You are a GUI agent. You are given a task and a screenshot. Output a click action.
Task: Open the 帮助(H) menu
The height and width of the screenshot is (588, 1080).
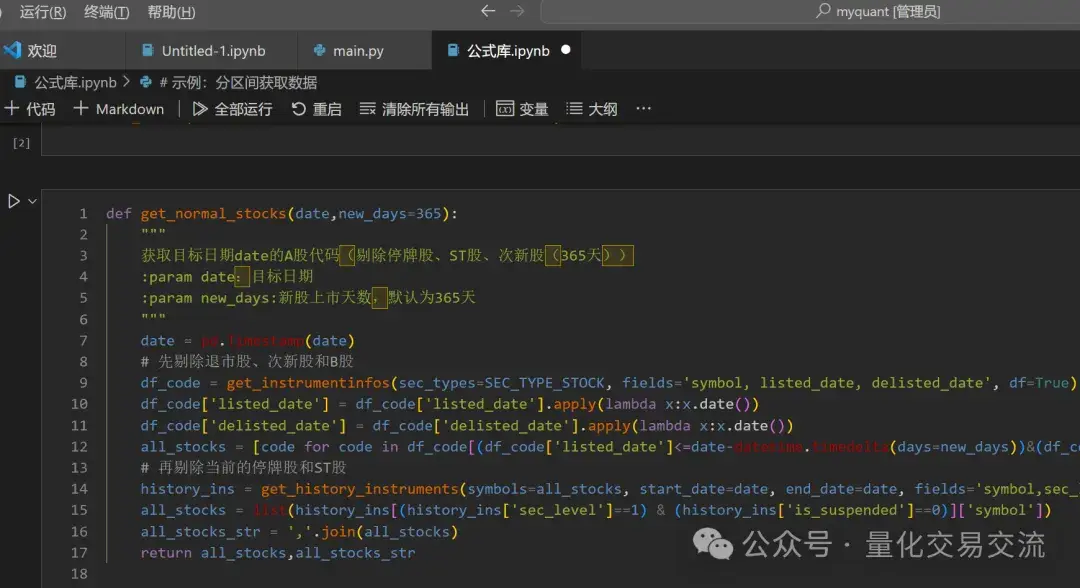point(171,12)
